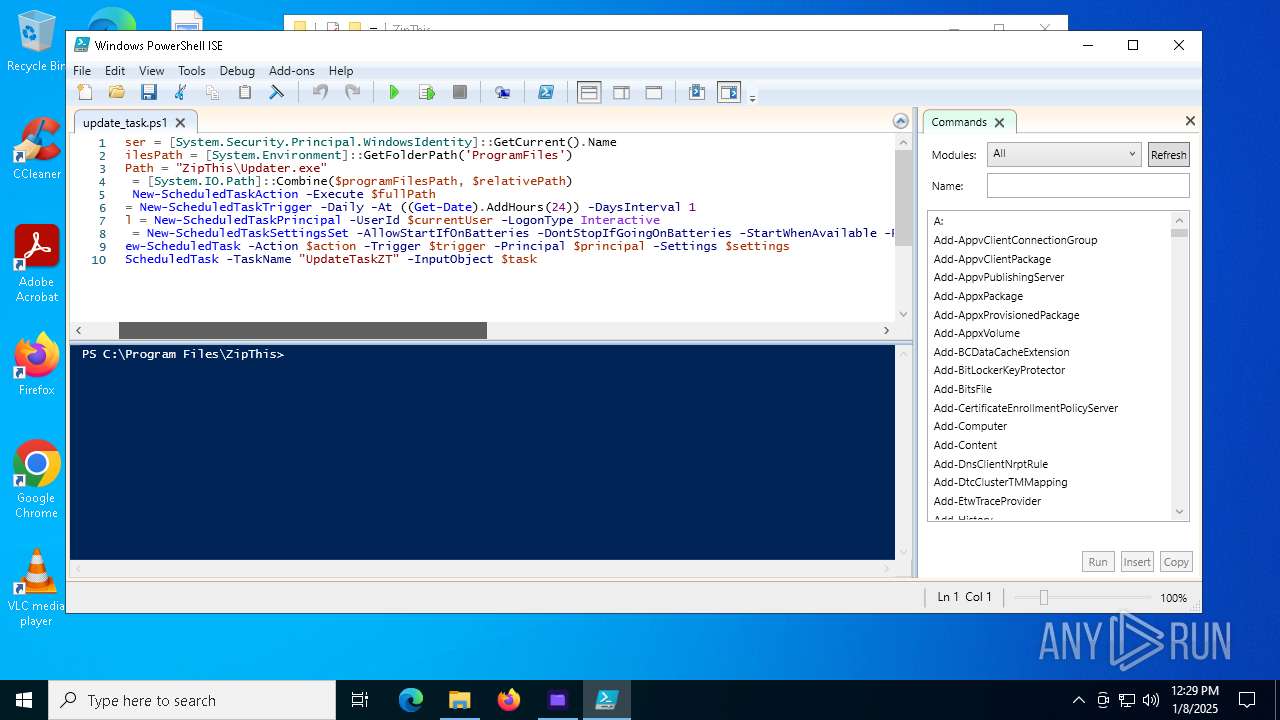Stop operation square icon
The image size is (1280, 720).
[x=460, y=92]
